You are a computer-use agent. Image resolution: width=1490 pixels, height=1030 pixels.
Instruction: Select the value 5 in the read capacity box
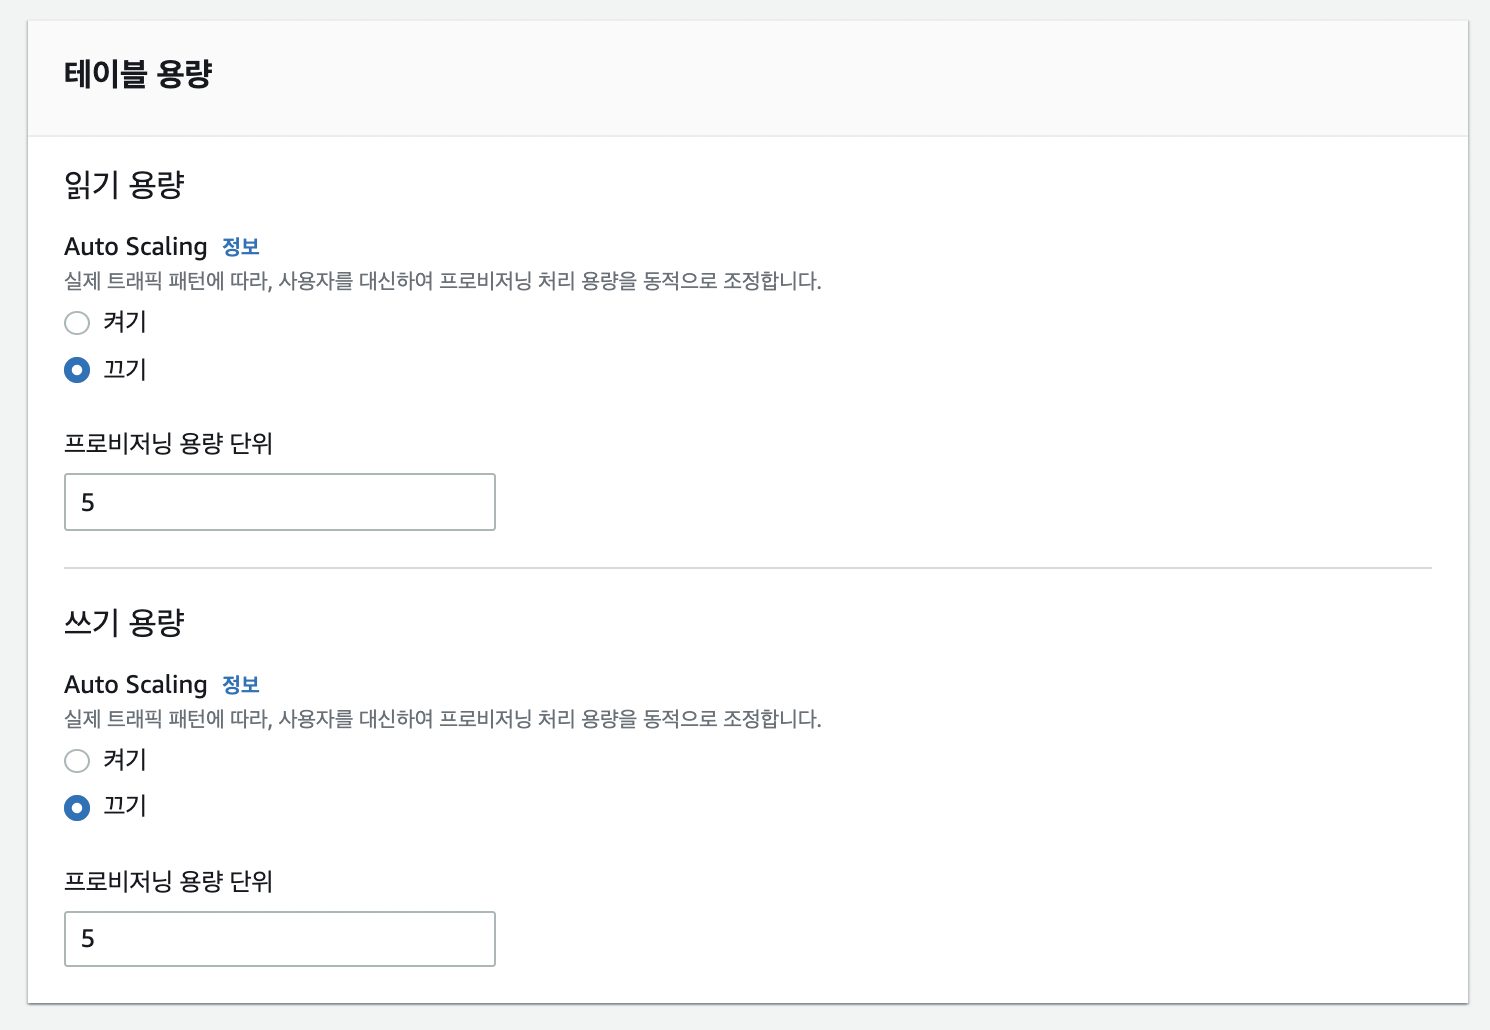[x=92, y=503]
